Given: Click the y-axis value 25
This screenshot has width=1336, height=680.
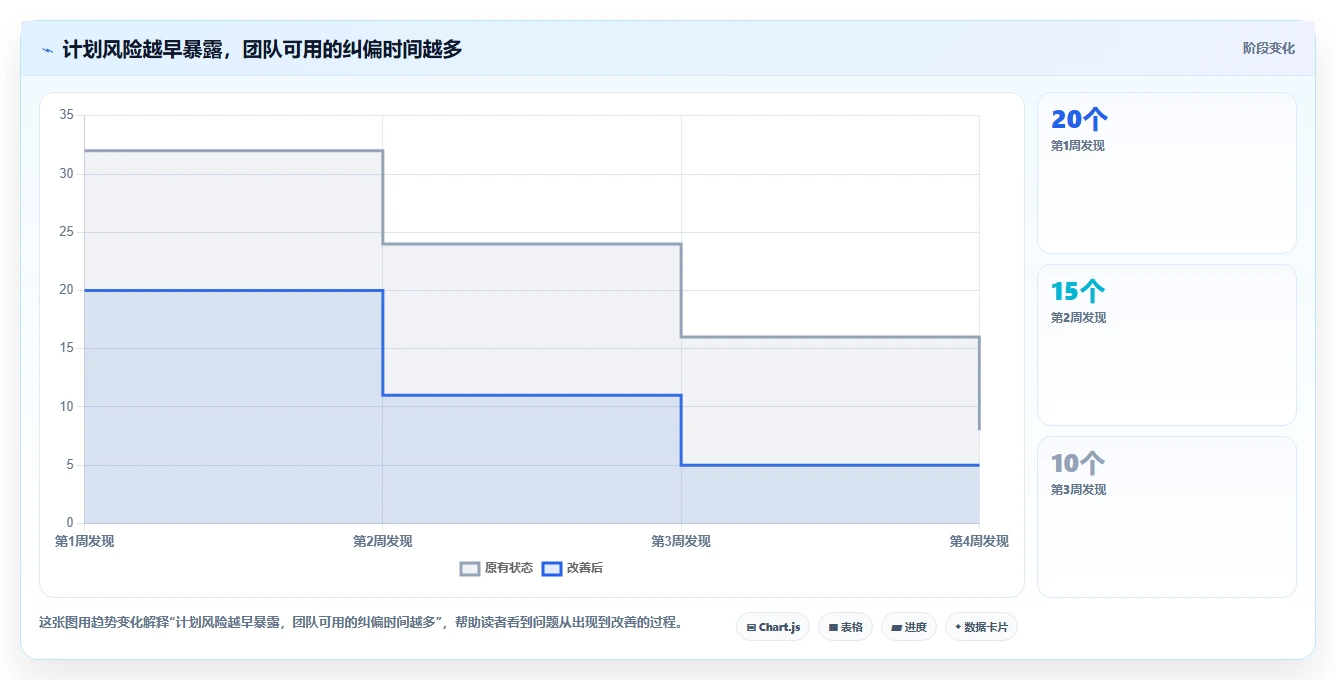Looking at the screenshot, I should coord(67,232).
